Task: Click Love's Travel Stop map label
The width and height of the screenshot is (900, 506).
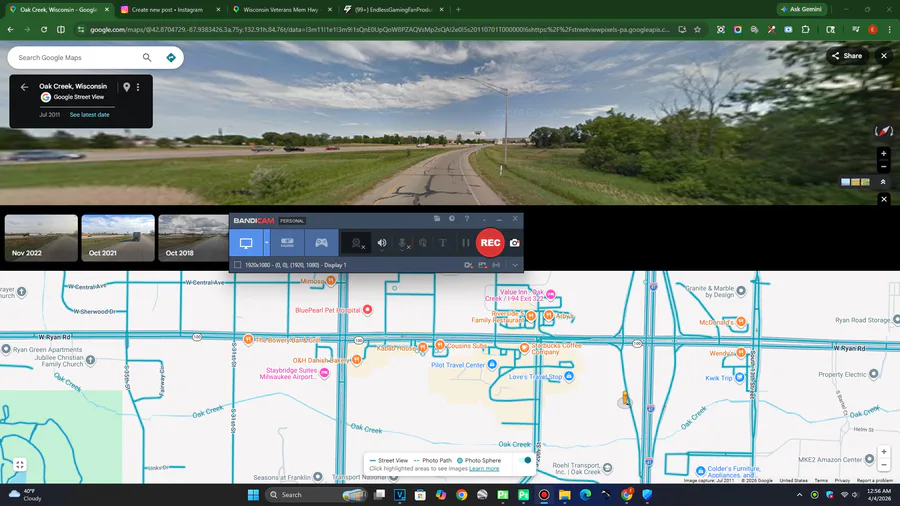Action: pos(536,377)
